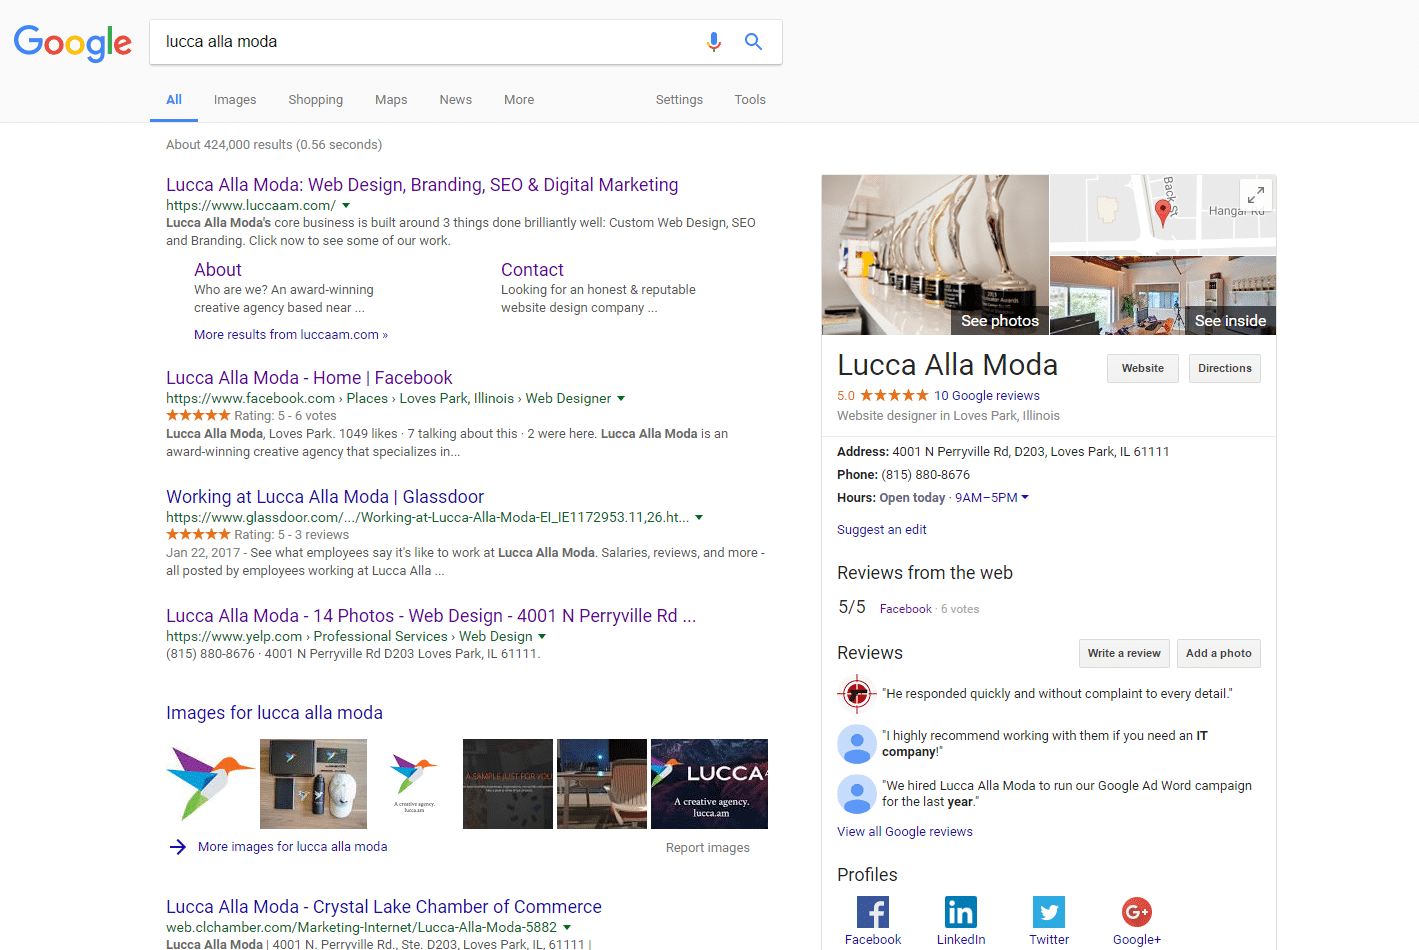The width and height of the screenshot is (1419, 950).
Task: Open search Tools menu
Action: pos(750,99)
